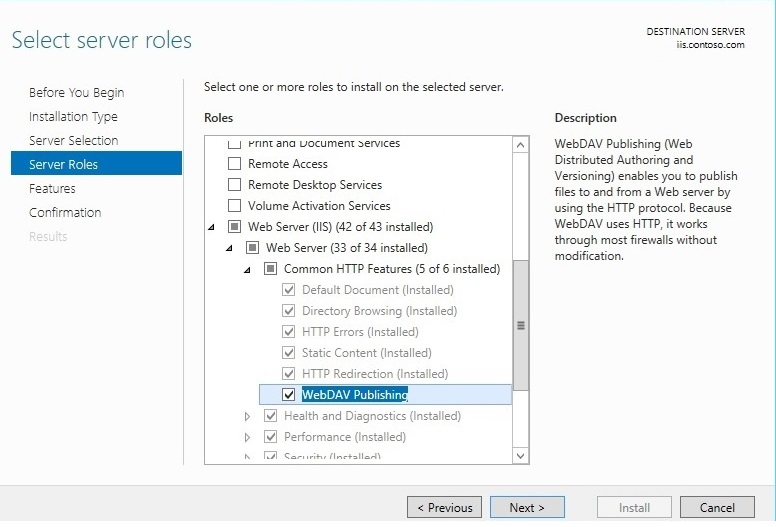Open the Installation Type step
Image resolution: width=776 pixels, height=527 pixels.
73,116
